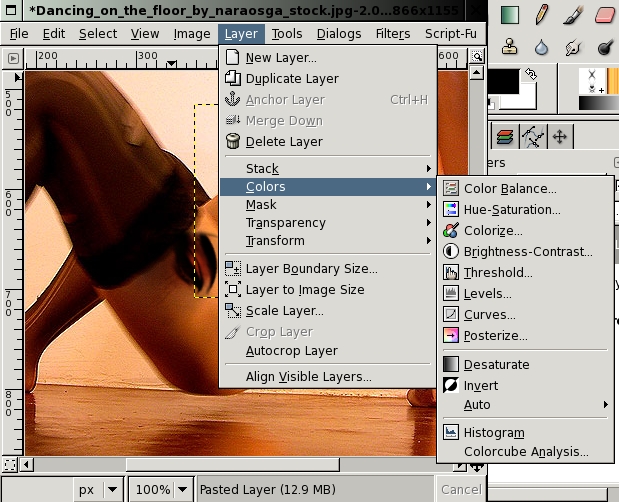This screenshot has height=502, width=619.
Task: Open Levels... dialog
Action: (x=525, y=293)
